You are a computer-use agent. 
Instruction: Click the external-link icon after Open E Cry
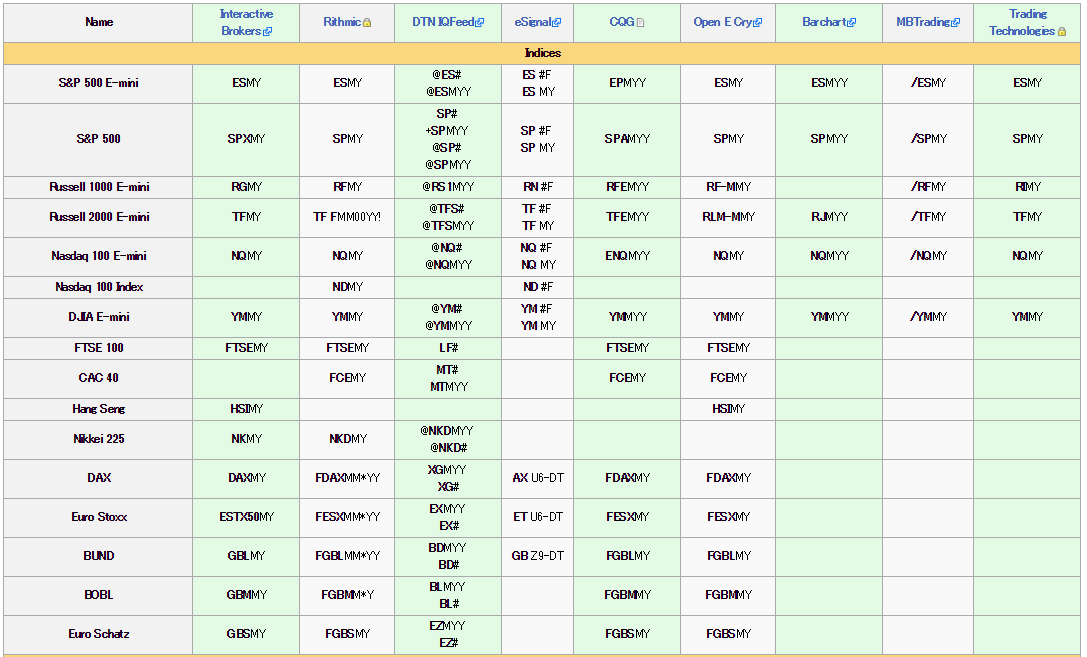point(757,23)
